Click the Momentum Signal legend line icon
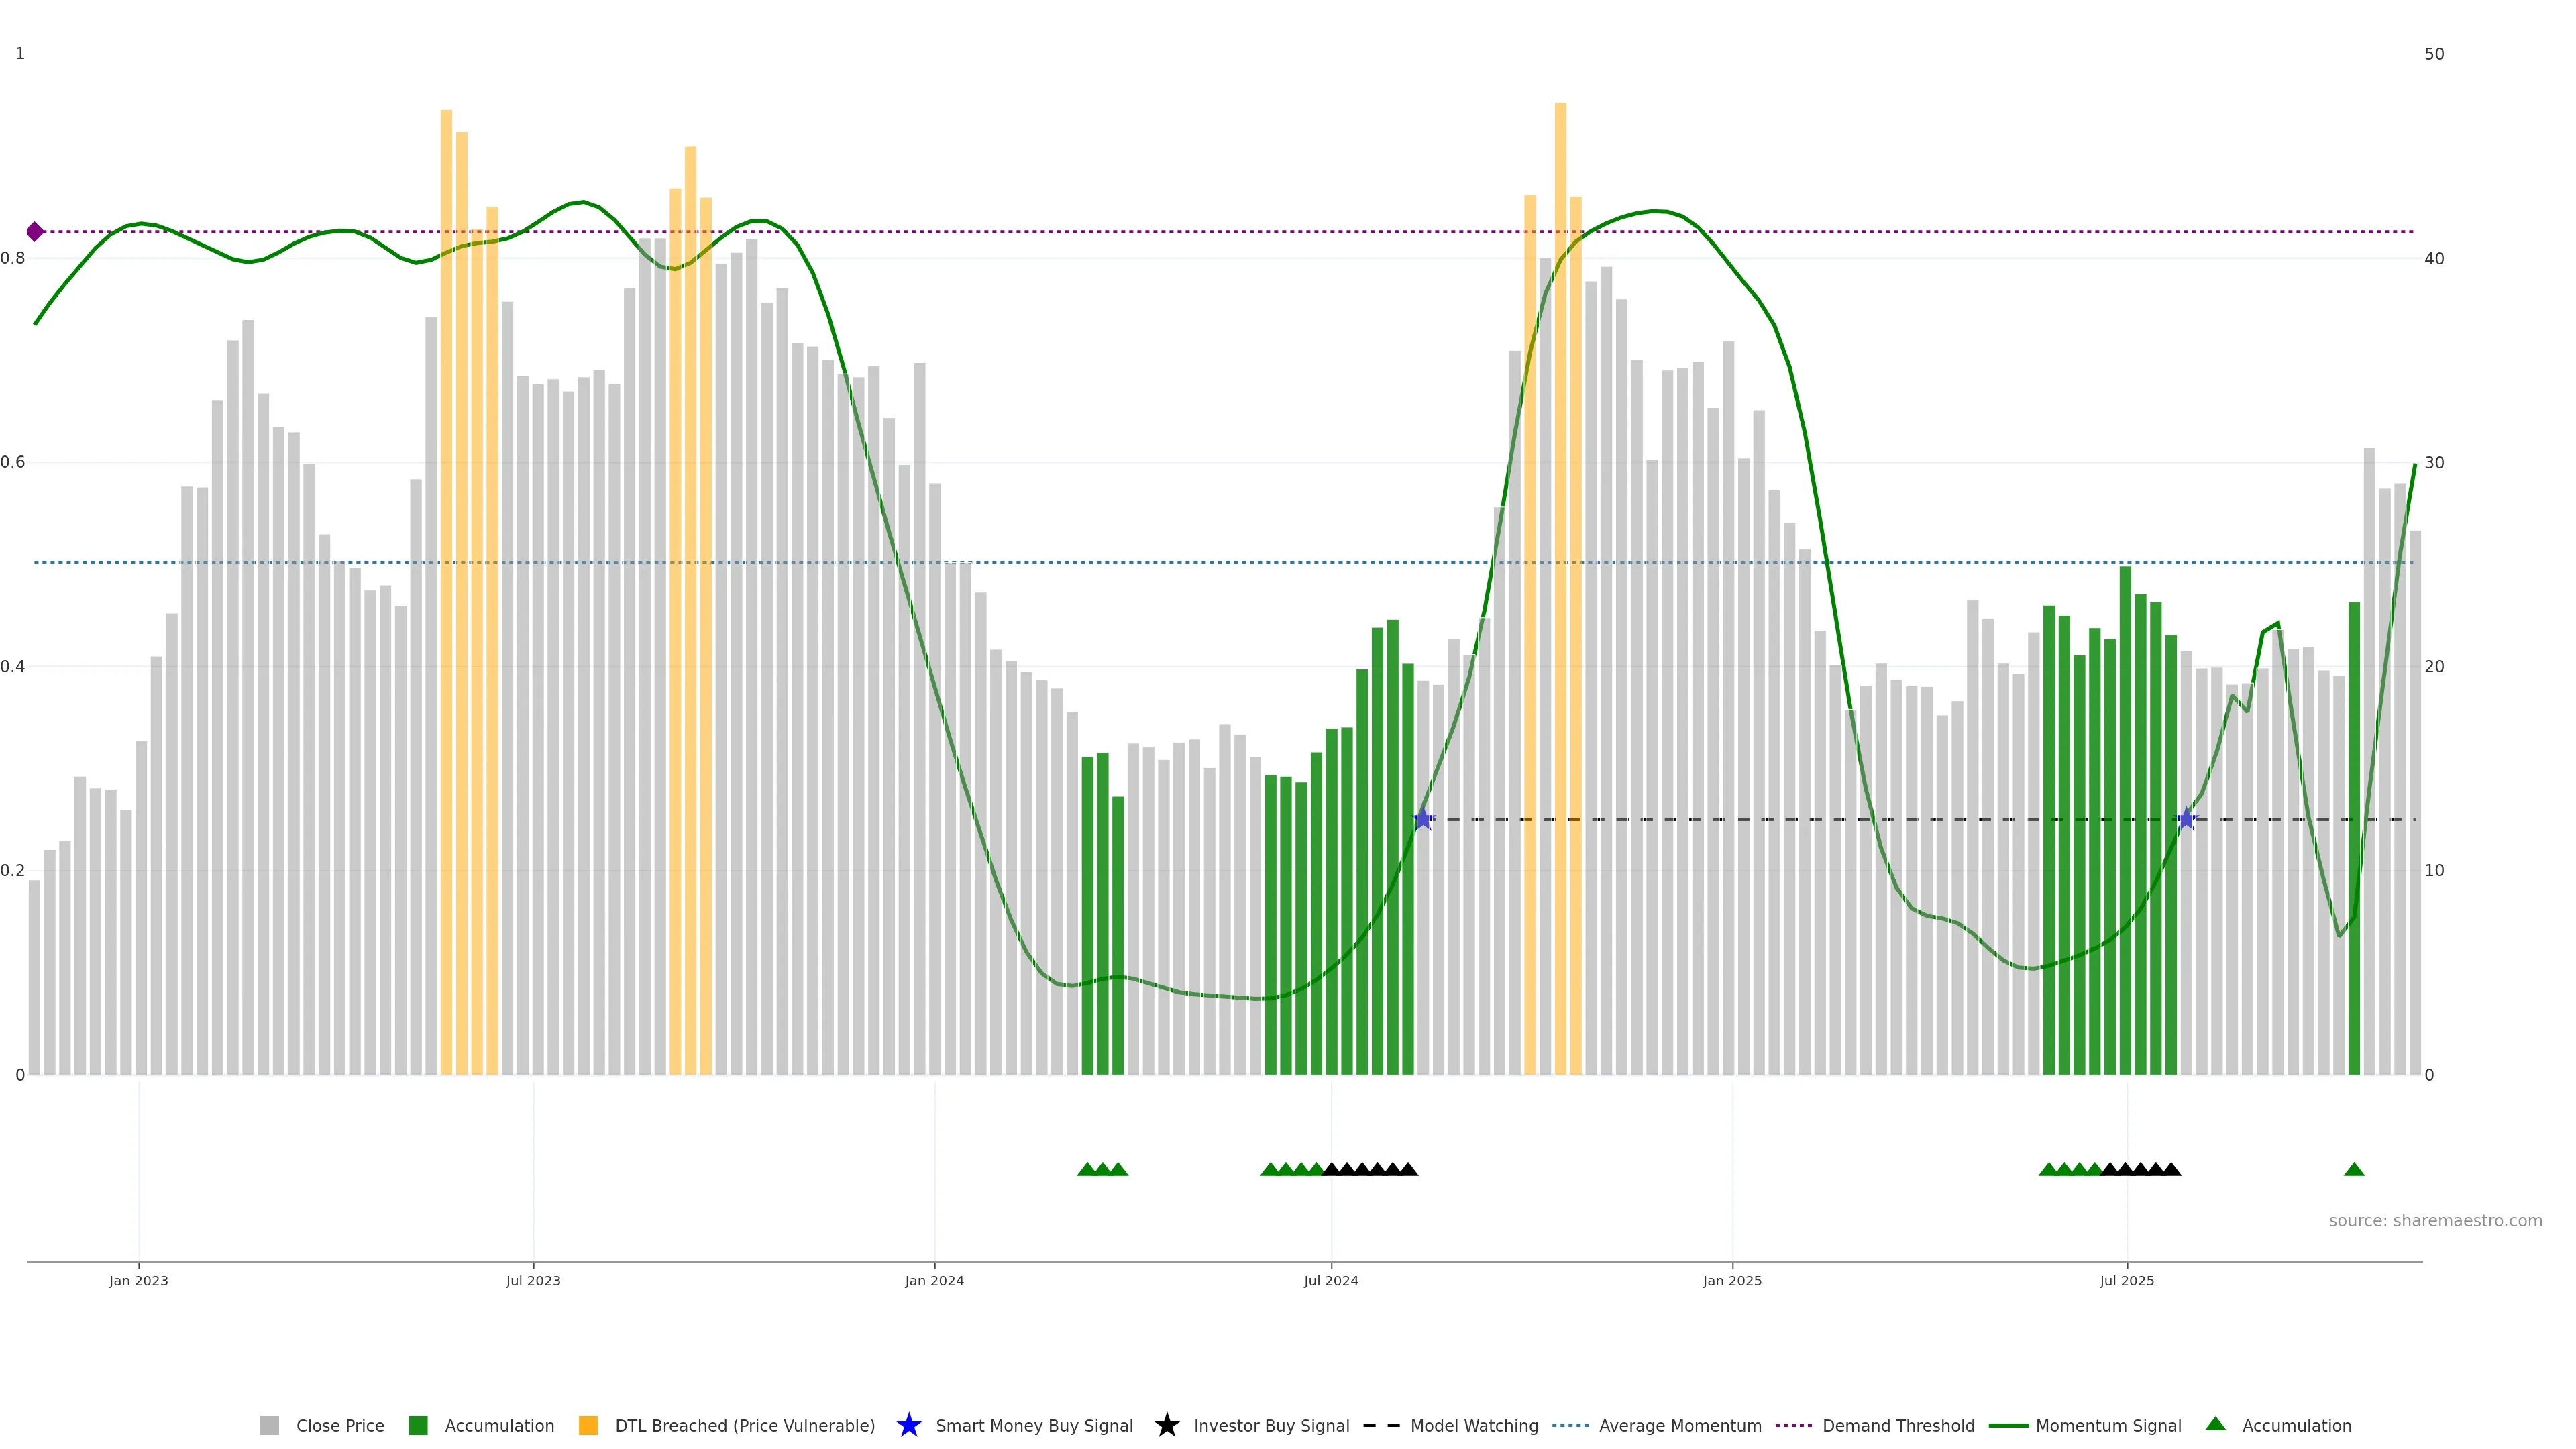Viewport: 2576px width, 1449px height. pos(2008,1425)
